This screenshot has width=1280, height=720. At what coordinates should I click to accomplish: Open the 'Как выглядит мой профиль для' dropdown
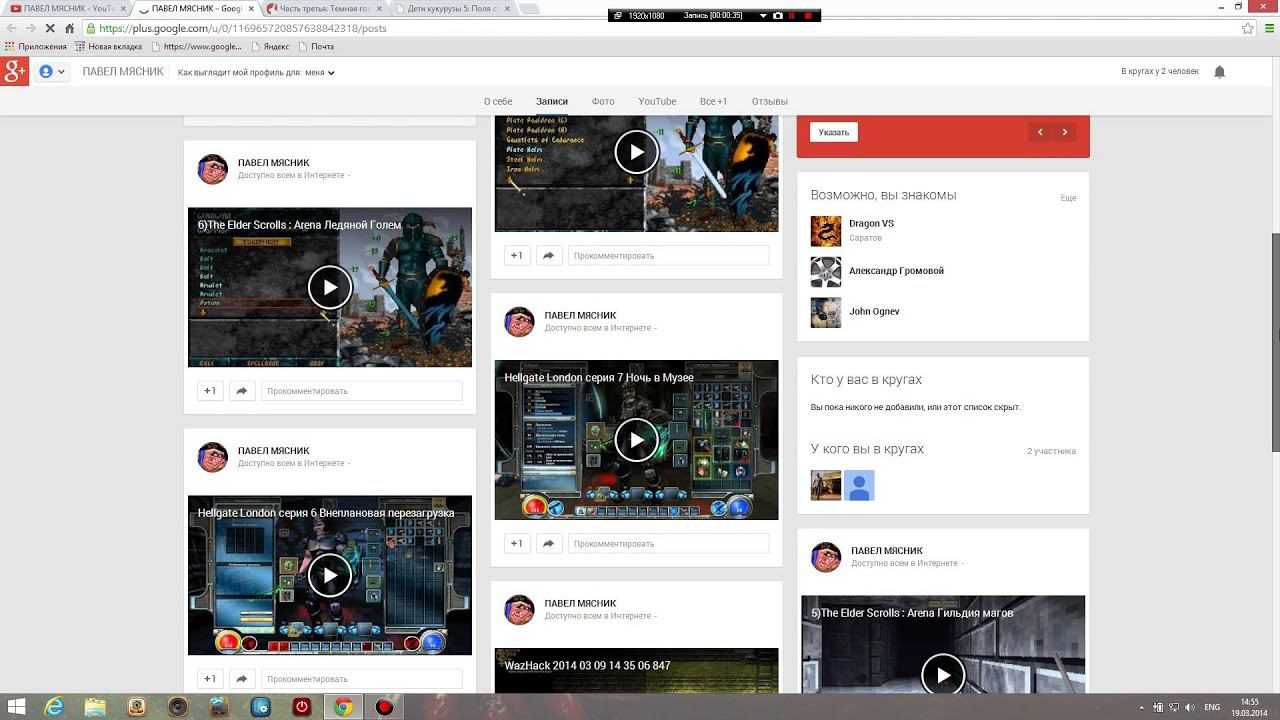coord(256,73)
